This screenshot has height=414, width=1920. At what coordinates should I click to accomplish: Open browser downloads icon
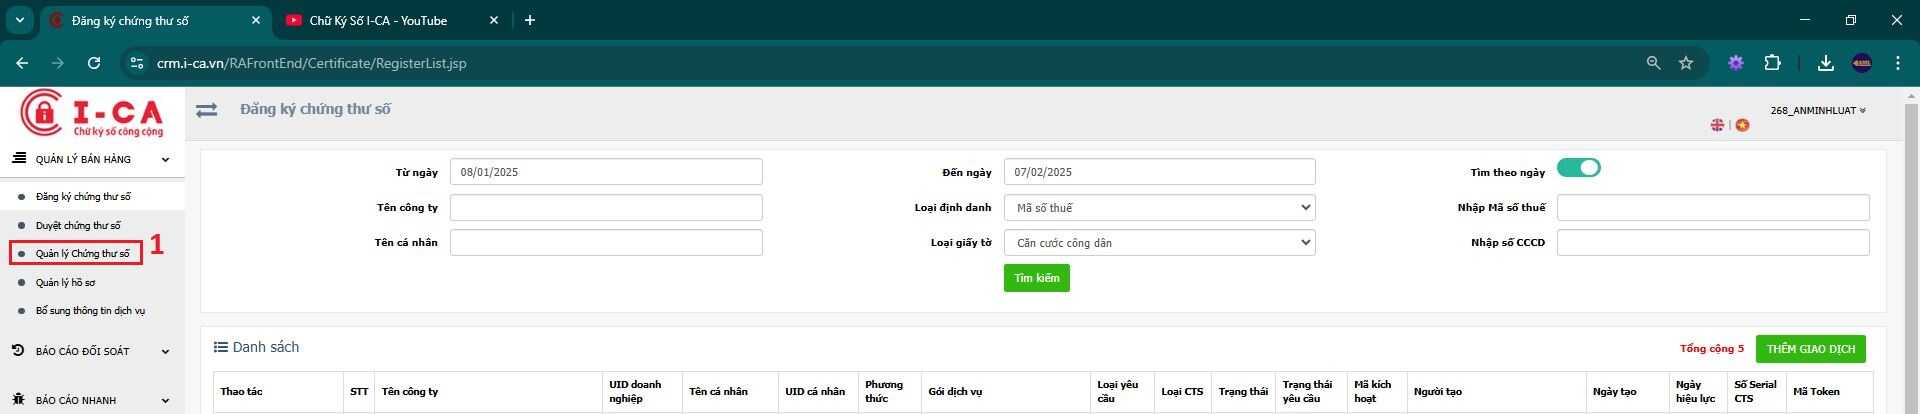point(1826,63)
